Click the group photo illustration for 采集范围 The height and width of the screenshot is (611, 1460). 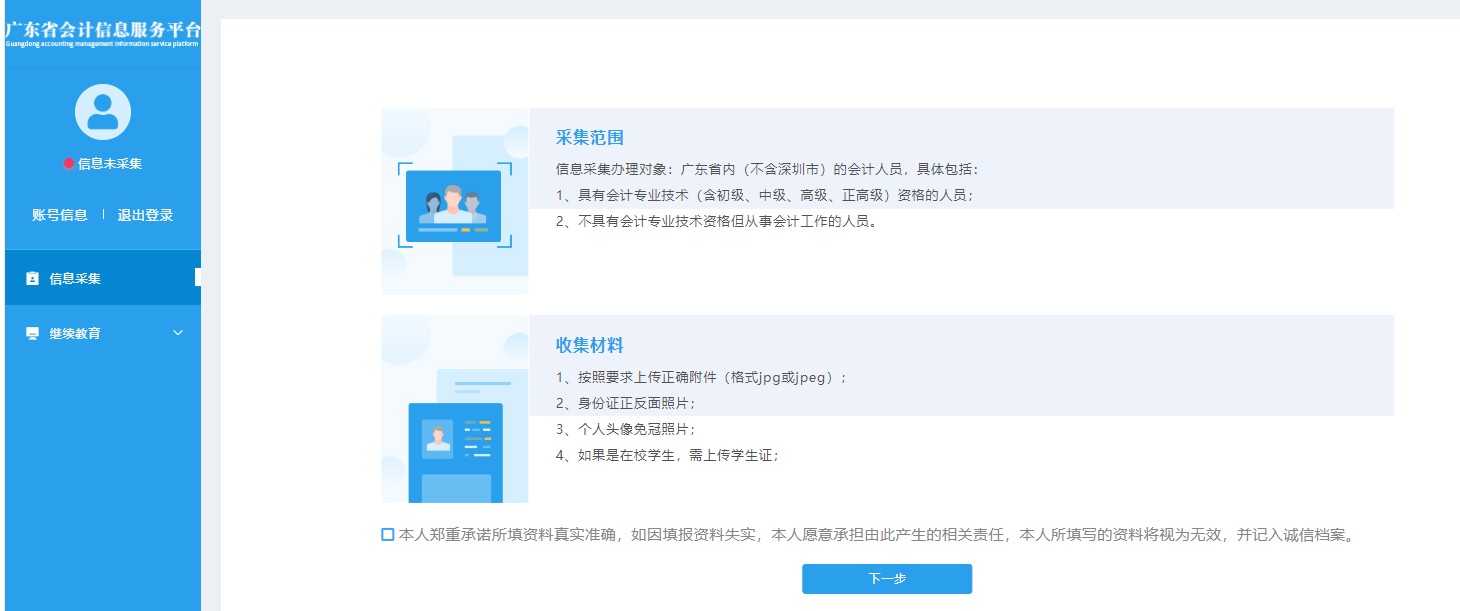point(455,204)
